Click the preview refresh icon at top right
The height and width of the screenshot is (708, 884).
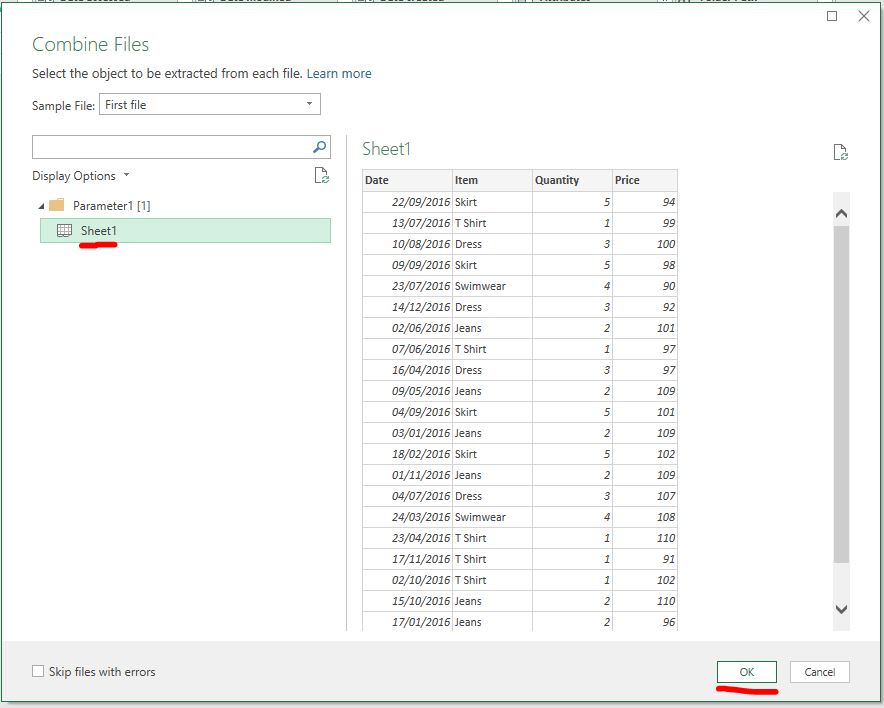[841, 152]
